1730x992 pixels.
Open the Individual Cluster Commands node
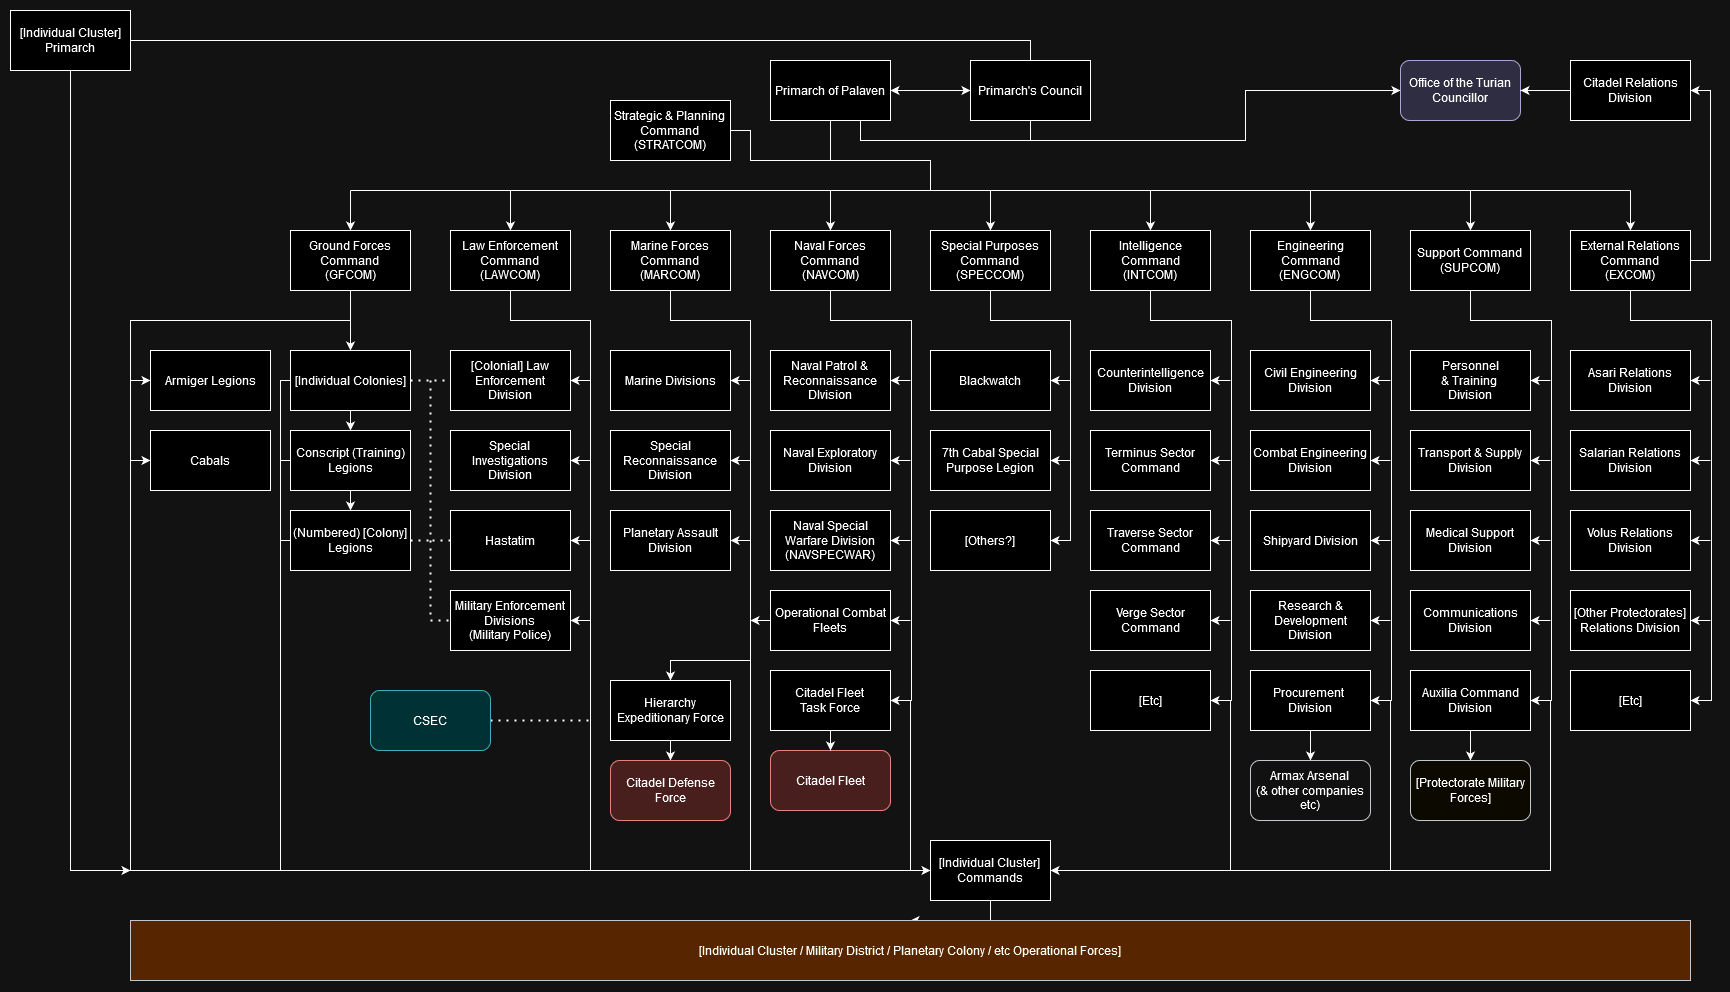(989, 870)
